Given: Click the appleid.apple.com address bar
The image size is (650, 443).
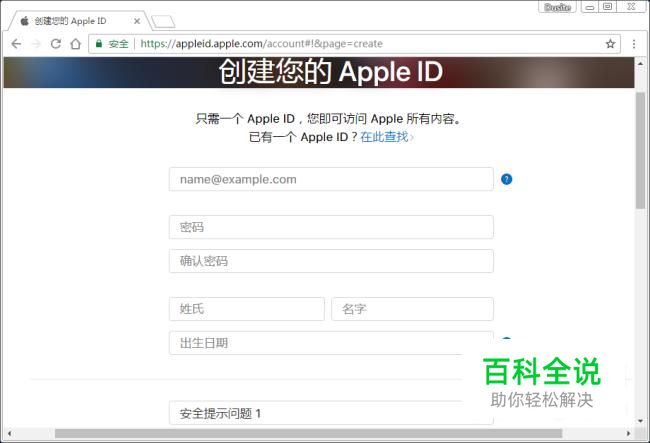Looking at the screenshot, I should pyautogui.click(x=354, y=44).
